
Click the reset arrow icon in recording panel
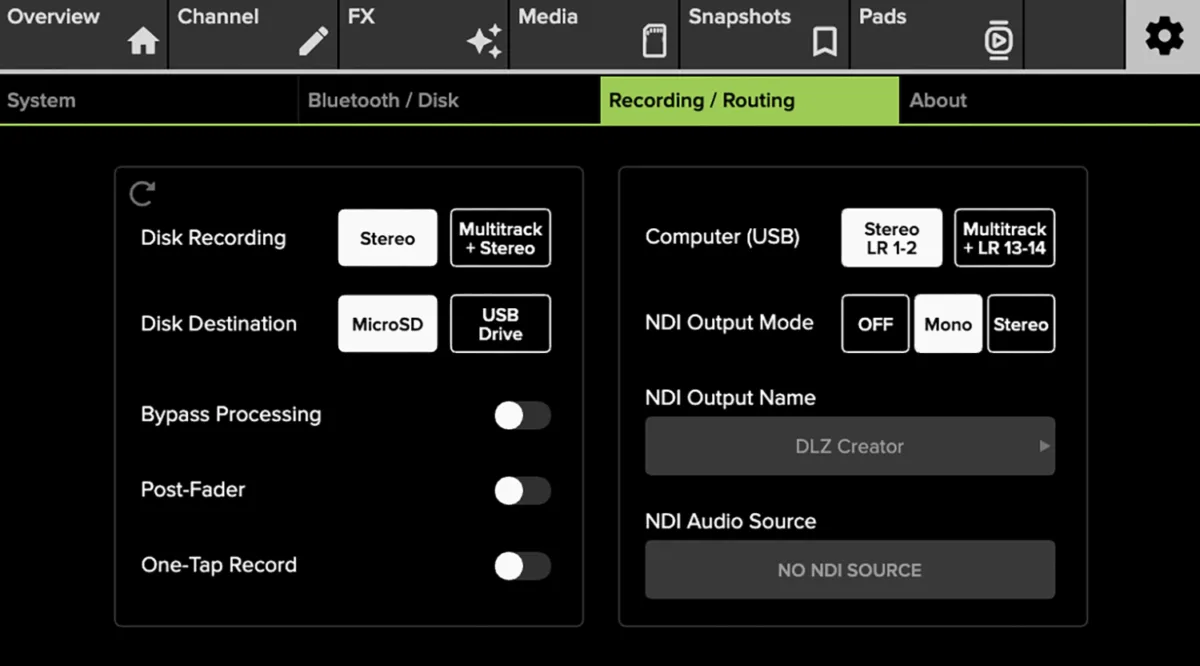pyautogui.click(x=142, y=193)
